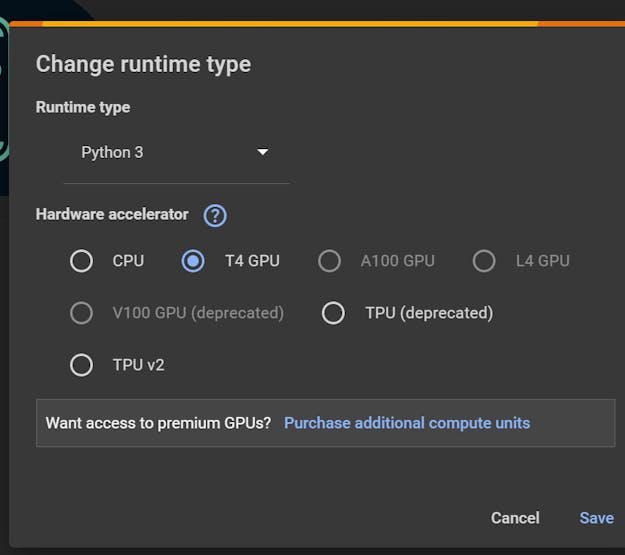Click the Runtime type section label
The image size is (625, 555).
click(83, 107)
